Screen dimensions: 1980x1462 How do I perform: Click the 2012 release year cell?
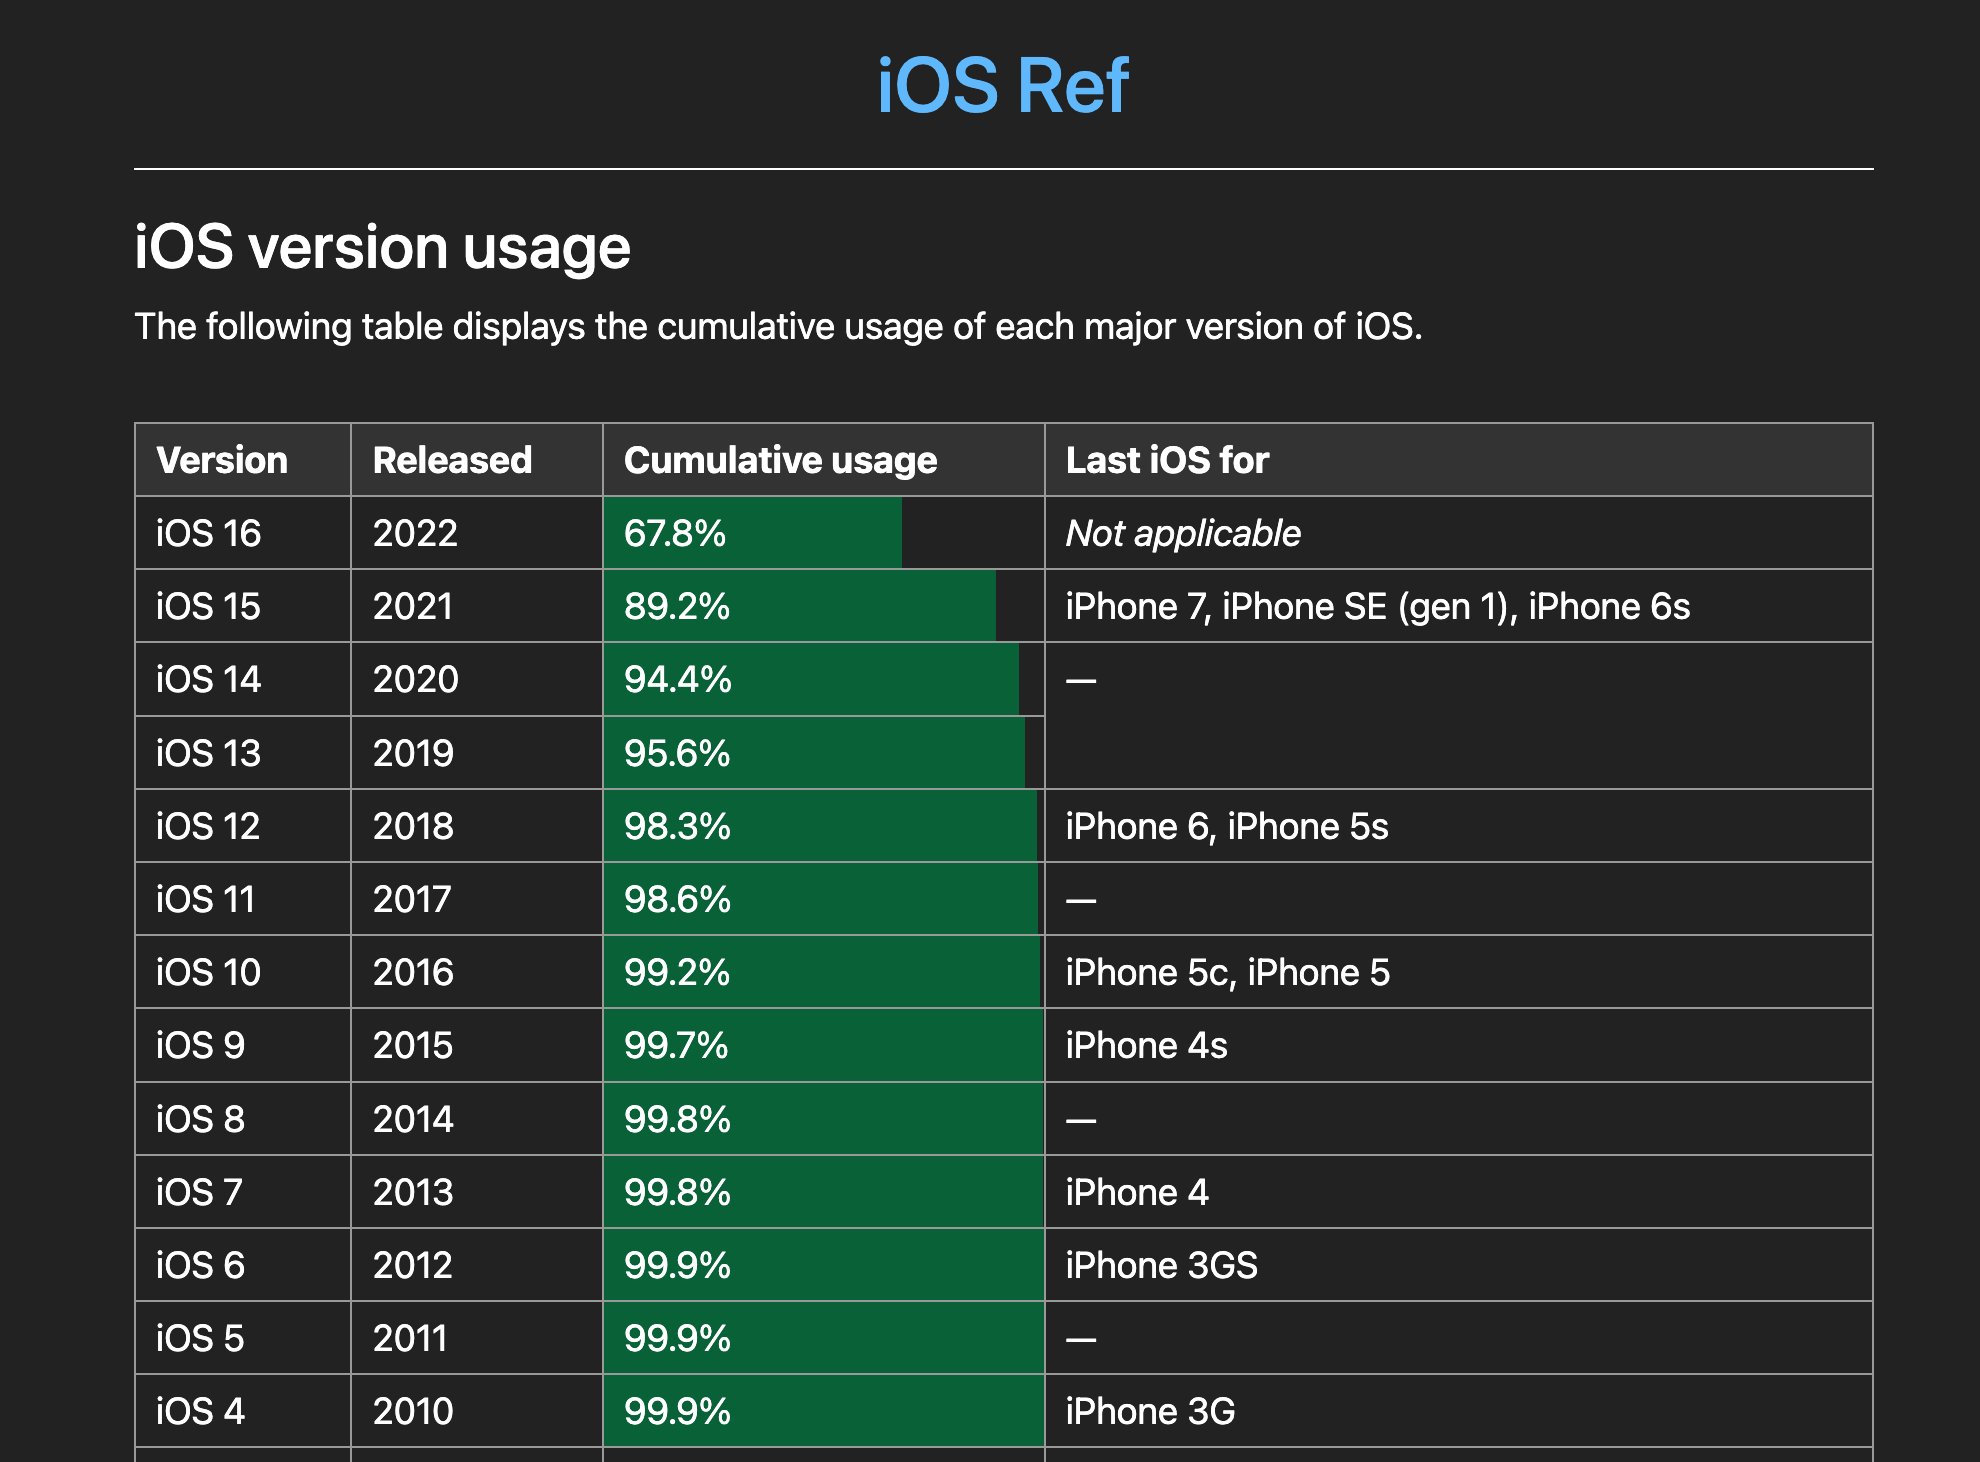477,1265
